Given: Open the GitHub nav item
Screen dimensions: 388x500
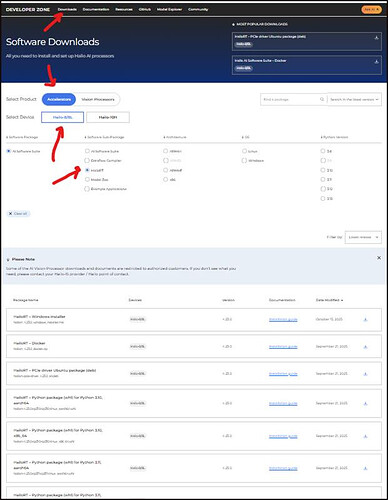Looking at the screenshot, I should (145, 9).
